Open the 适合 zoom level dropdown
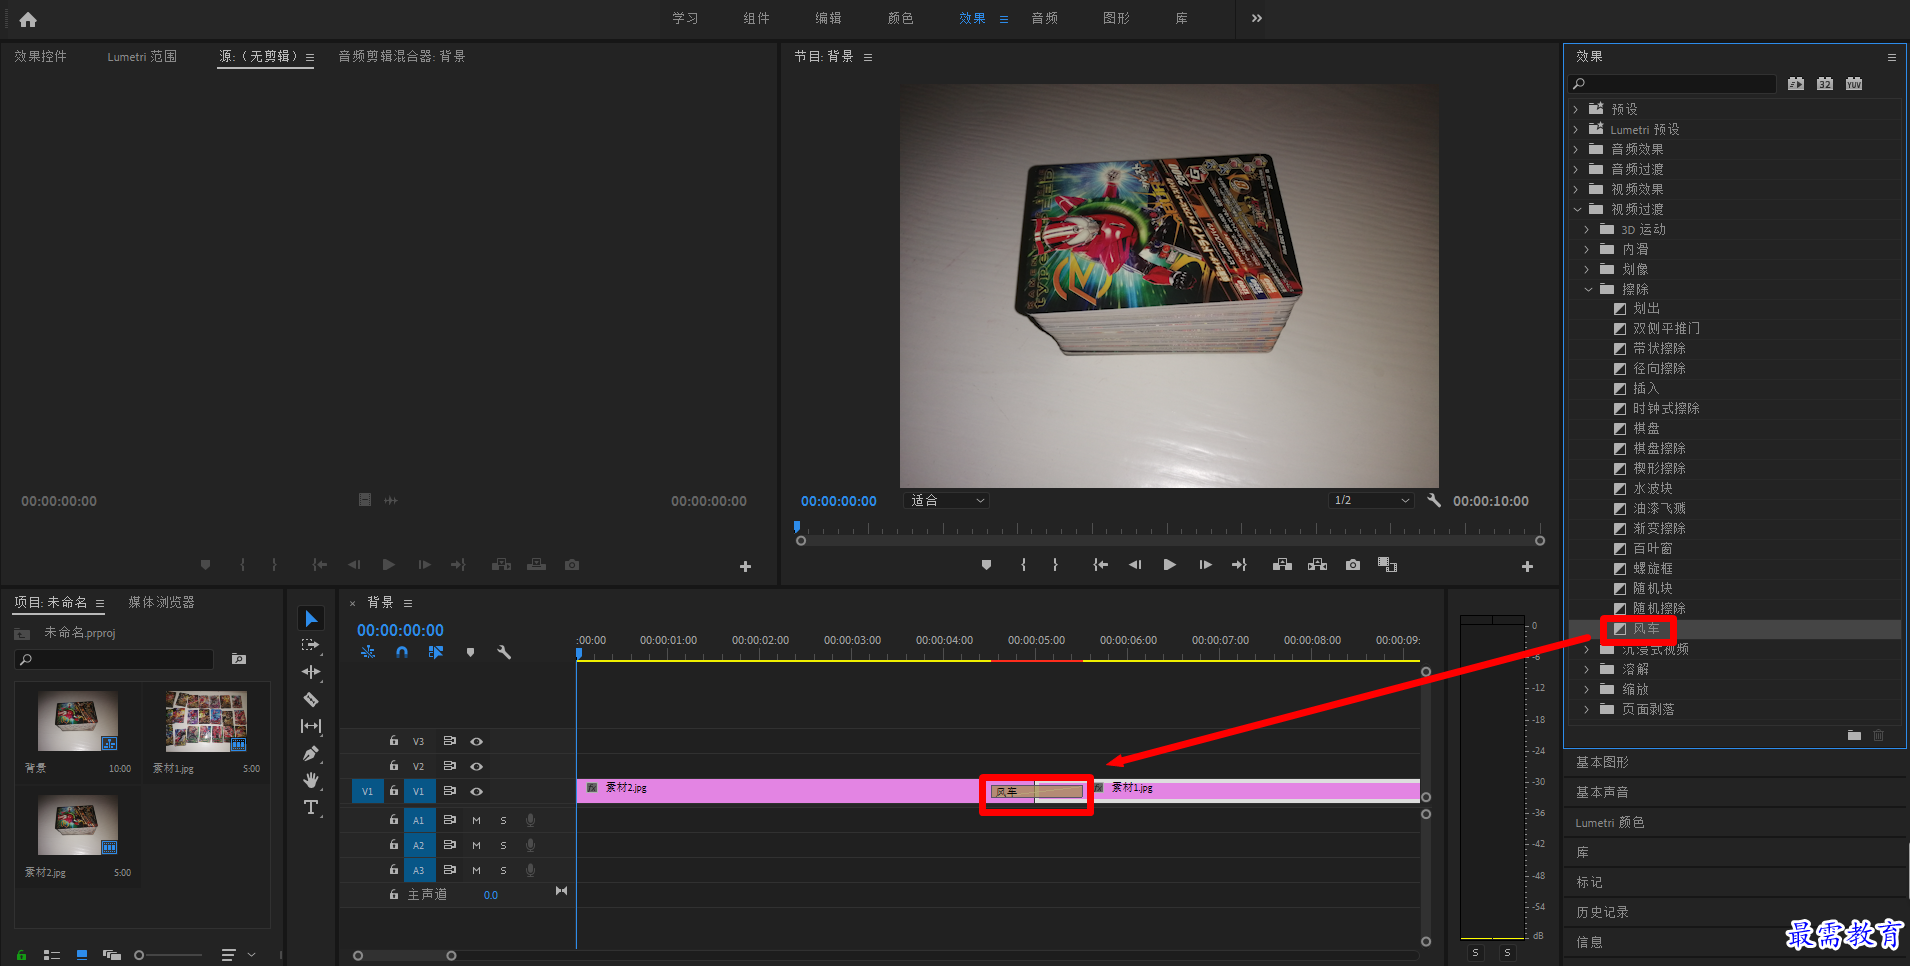1910x966 pixels. (x=946, y=500)
